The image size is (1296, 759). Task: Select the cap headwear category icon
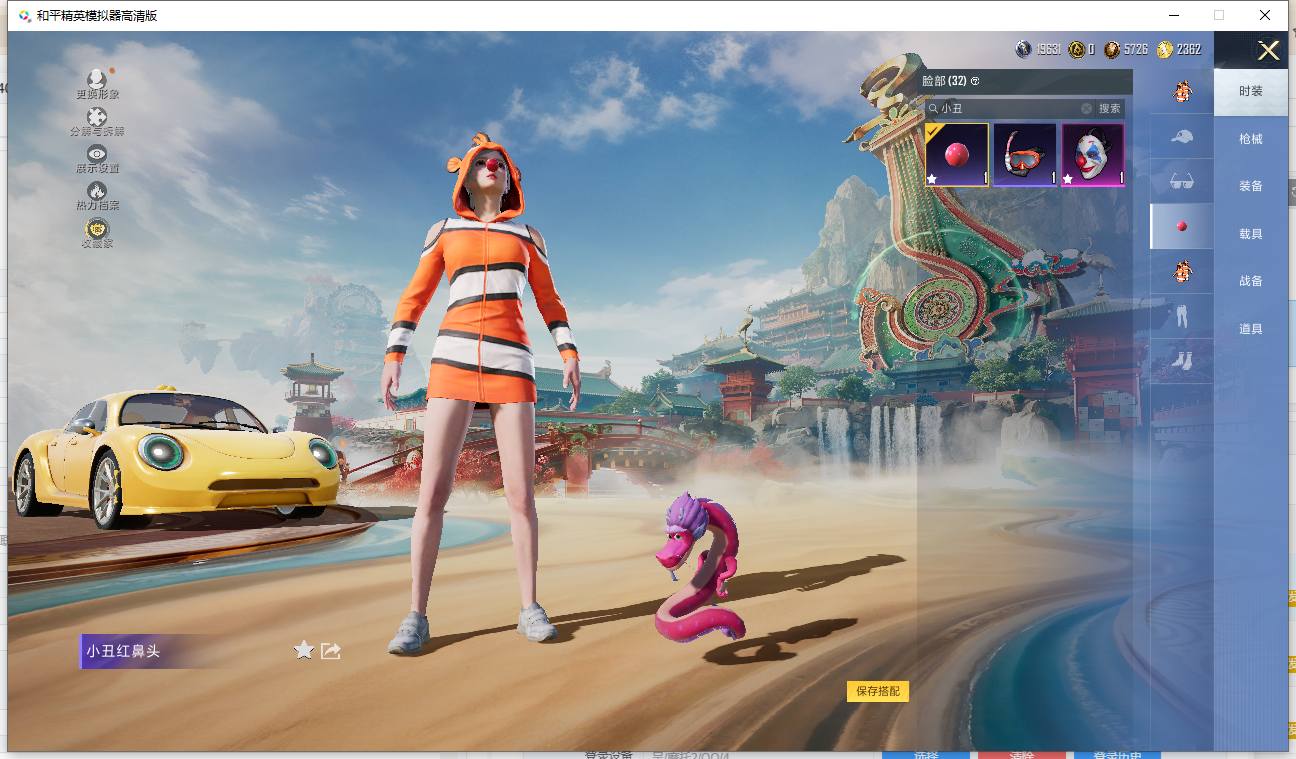[1182, 136]
